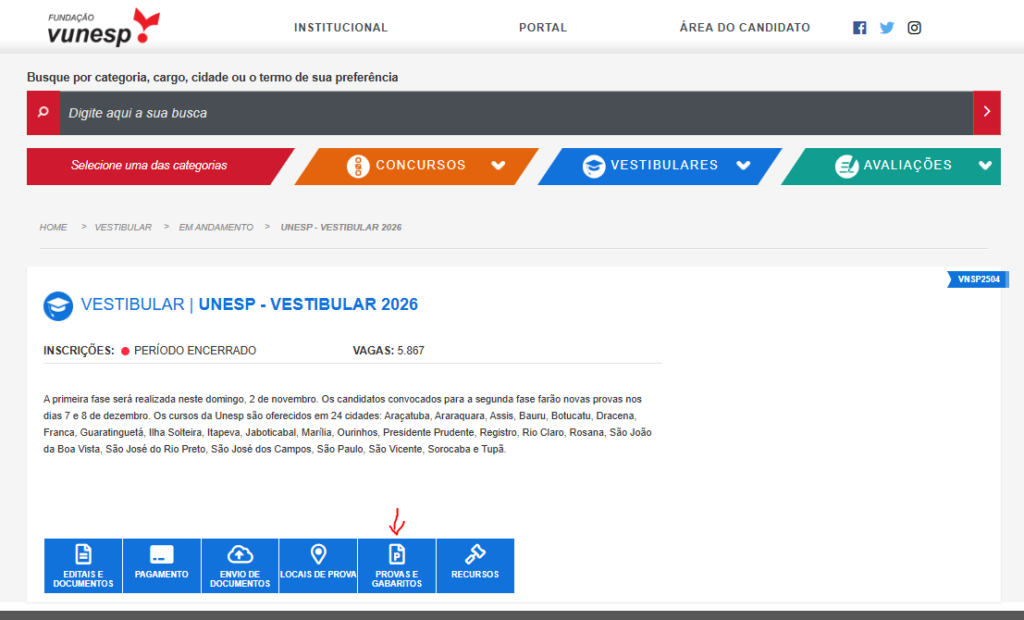This screenshot has width=1024, height=620.
Task: Click the magnifier search icon
Action: [x=43, y=113]
